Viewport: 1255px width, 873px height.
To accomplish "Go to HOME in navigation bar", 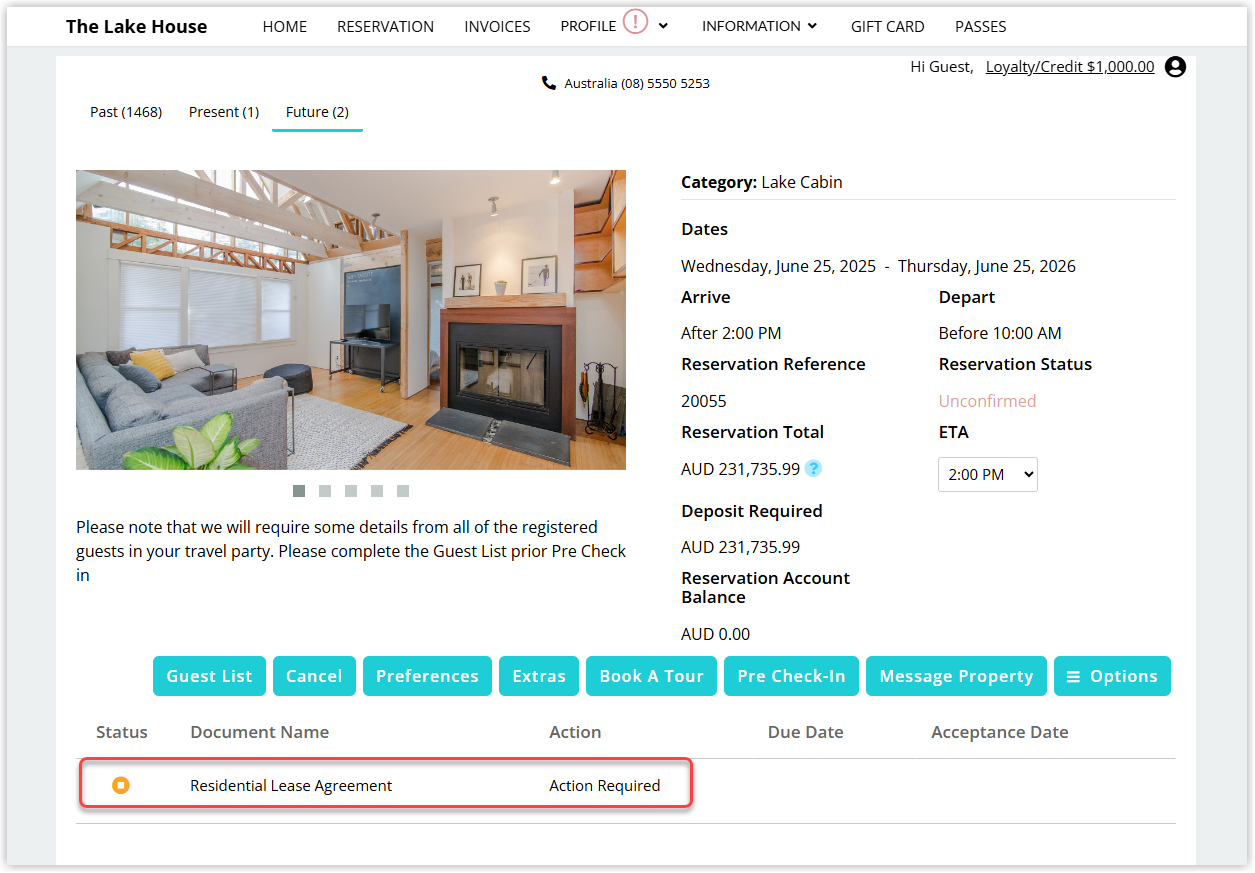I will click(x=285, y=27).
